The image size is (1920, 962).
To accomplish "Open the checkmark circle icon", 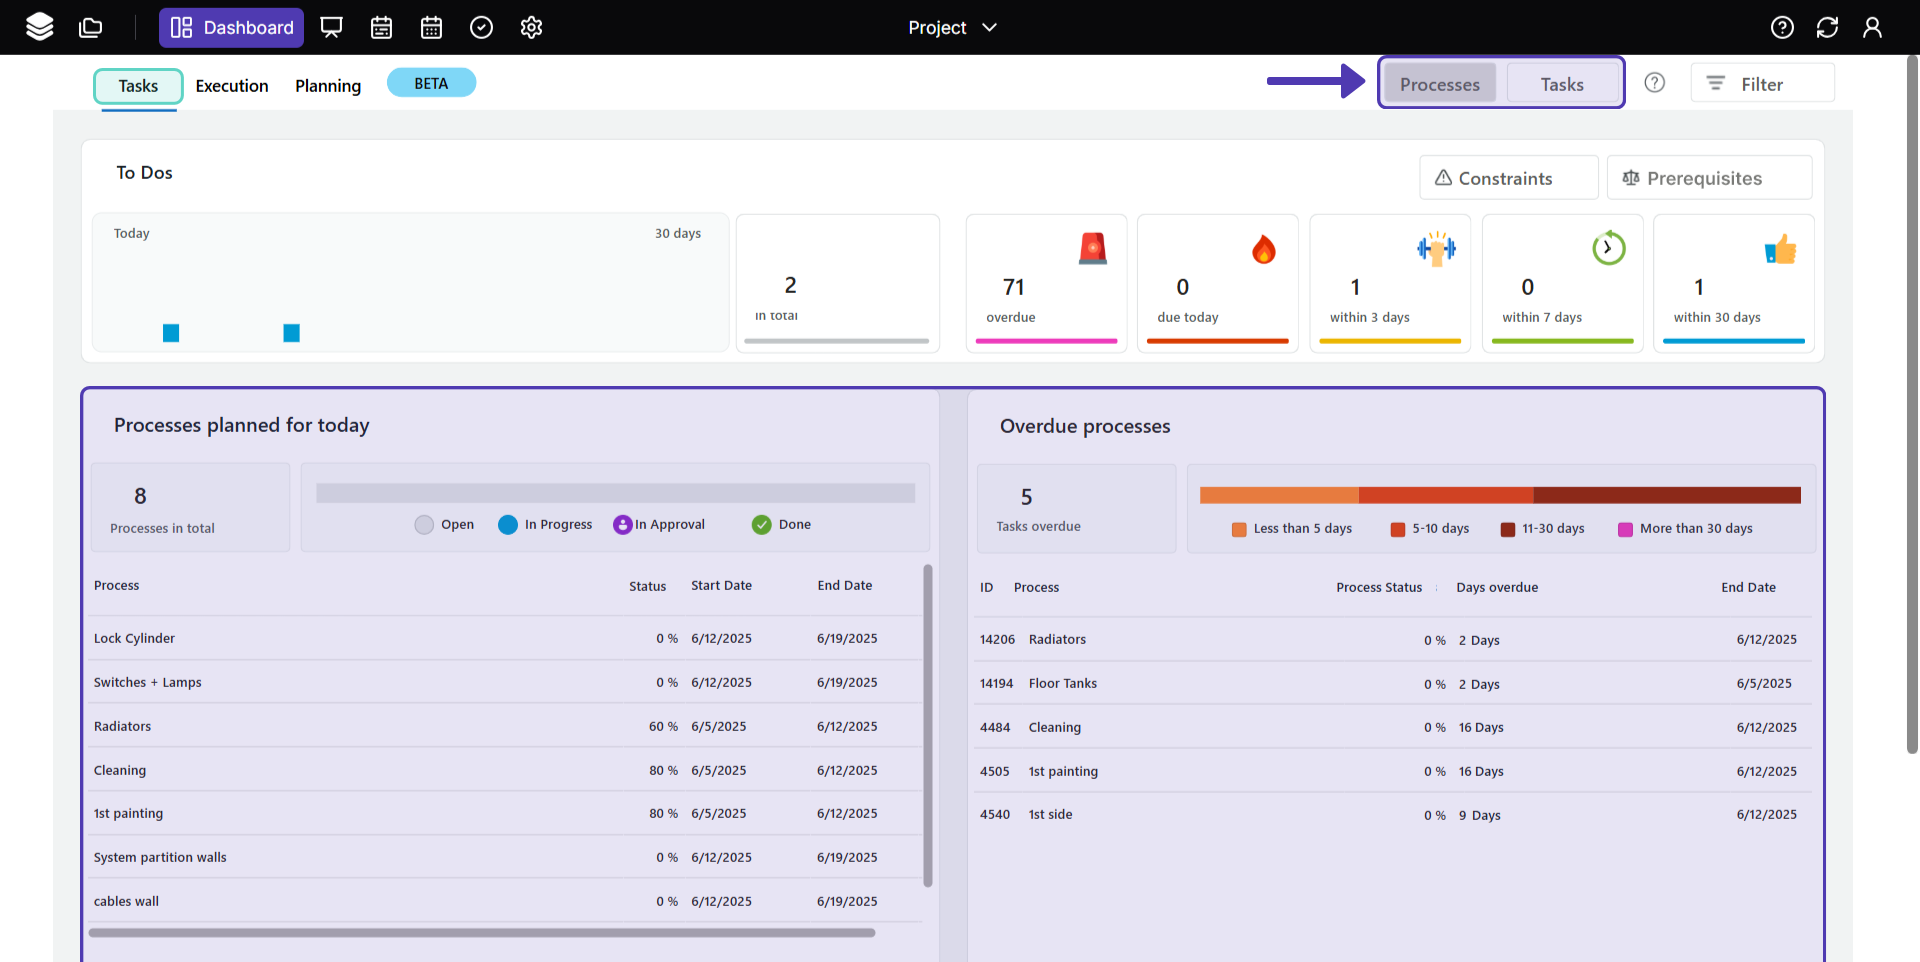I will coord(481,27).
